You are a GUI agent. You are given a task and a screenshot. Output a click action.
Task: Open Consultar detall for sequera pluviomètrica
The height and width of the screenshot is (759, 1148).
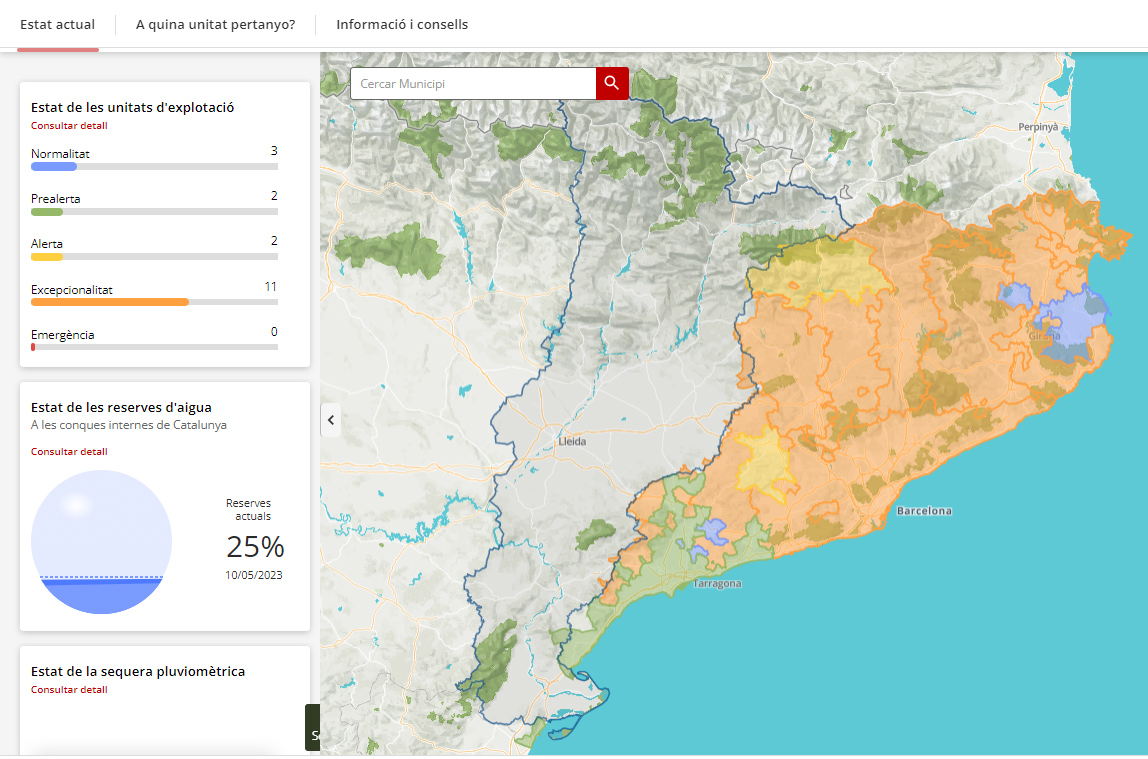click(x=68, y=689)
